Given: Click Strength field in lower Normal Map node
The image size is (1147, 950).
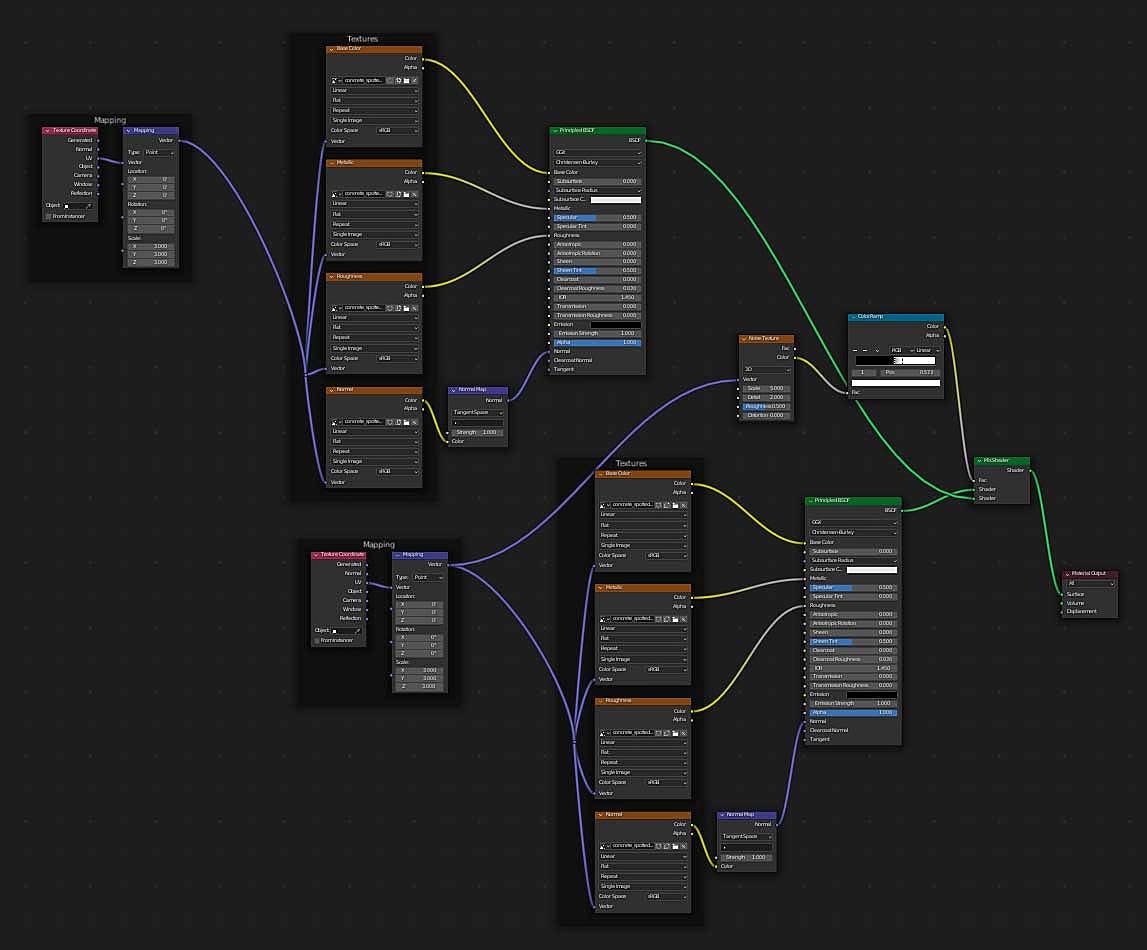Looking at the screenshot, I should (x=745, y=857).
